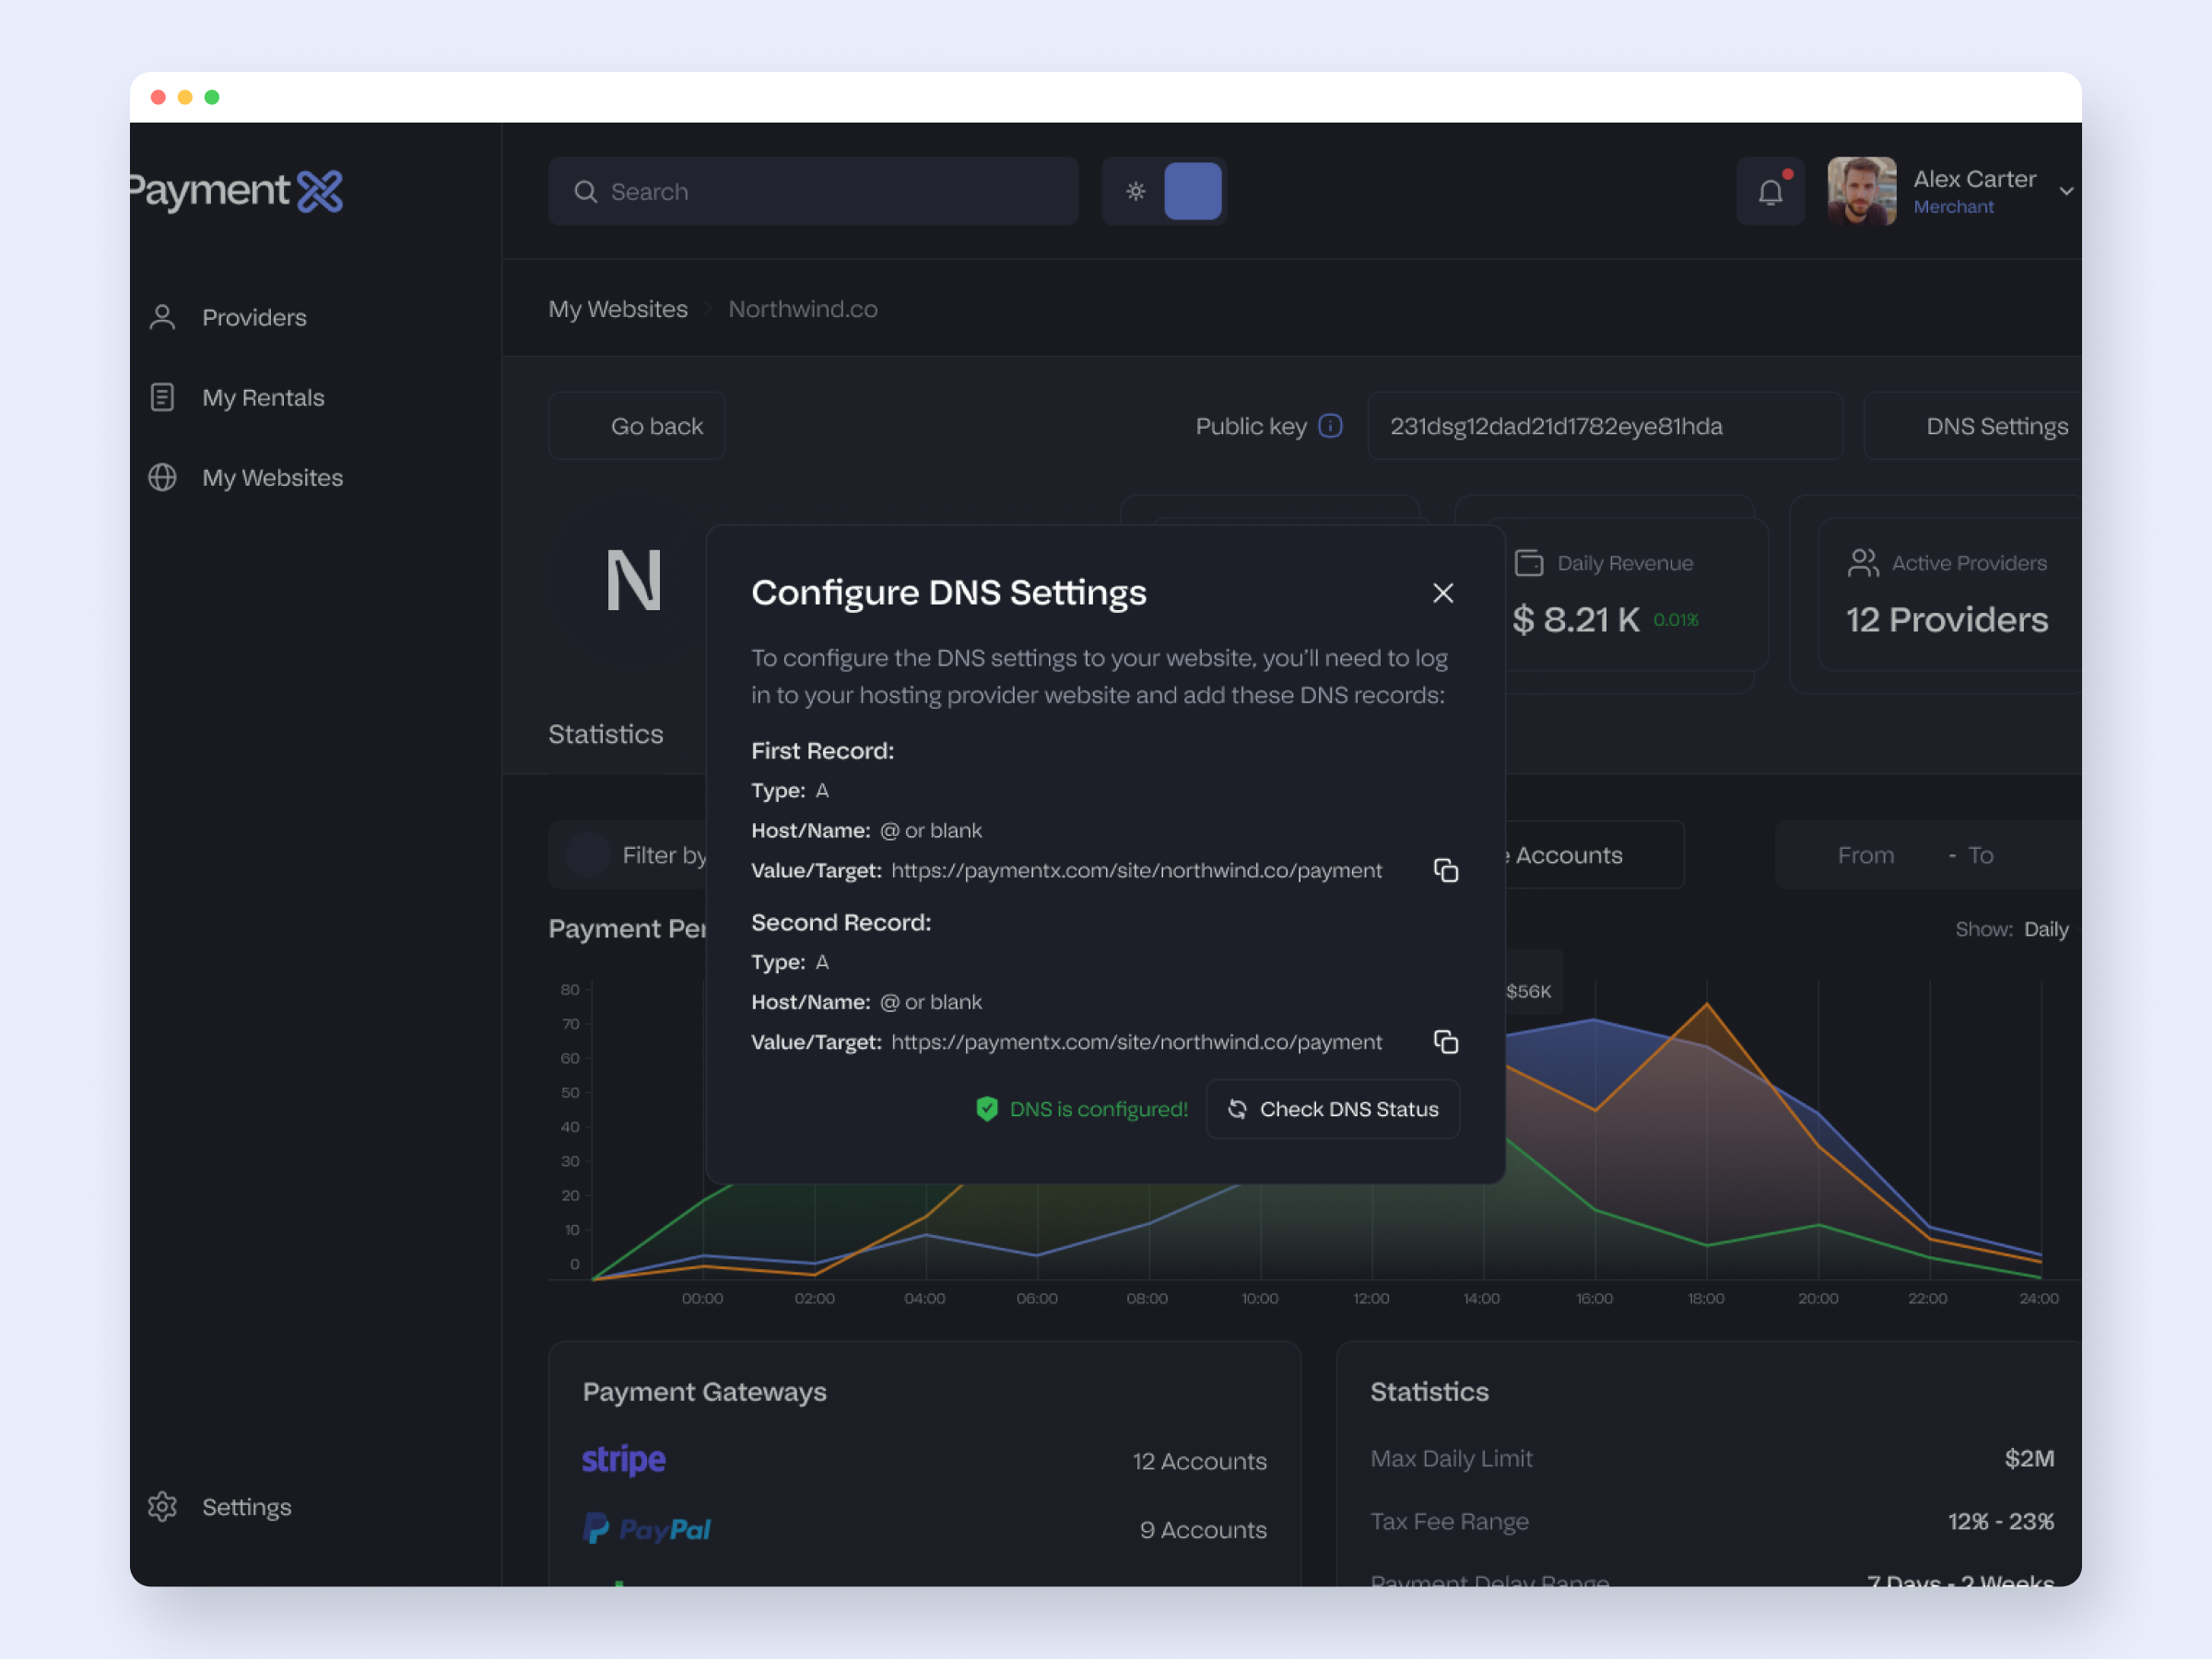Select the public key value field
This screenshot has width=2212, height=1659.
pyautogui.click(x=1604, y=426)
